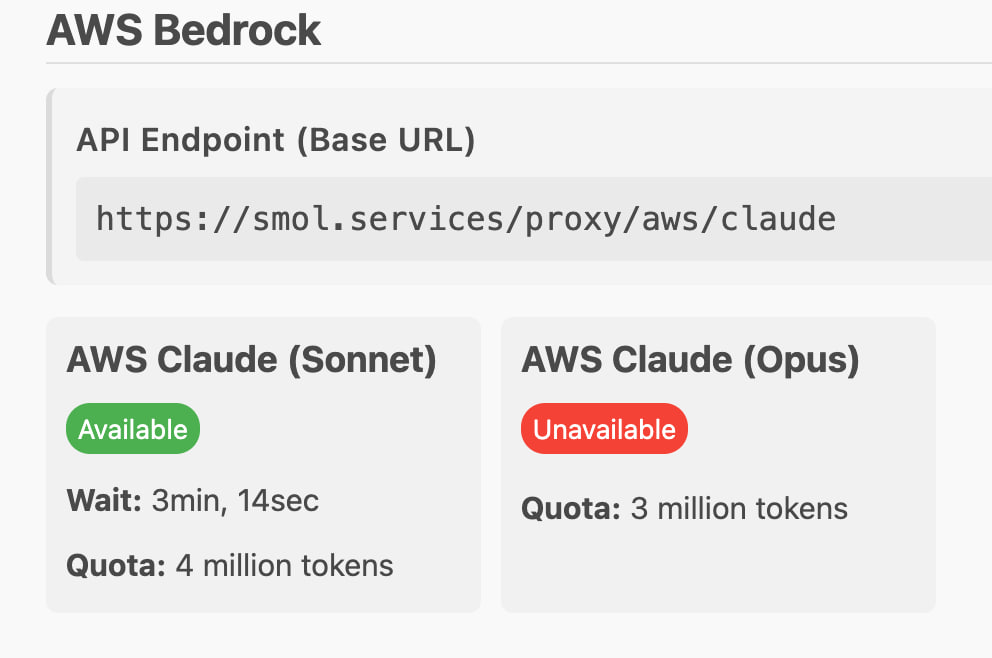The image size is (992, 658).
Task: Click the bold Wait label
Action: tap(104, 499)
